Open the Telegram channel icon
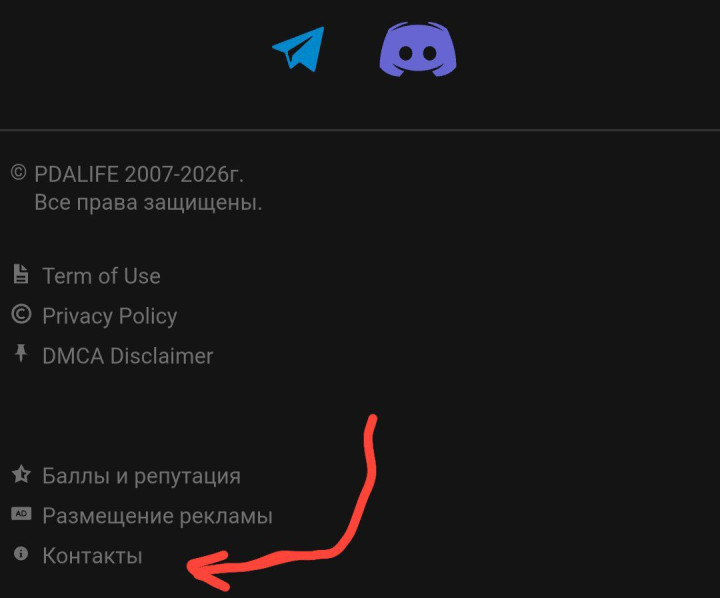Image resolution: width=720 pixels, height=598 pixels. (298, 49)
